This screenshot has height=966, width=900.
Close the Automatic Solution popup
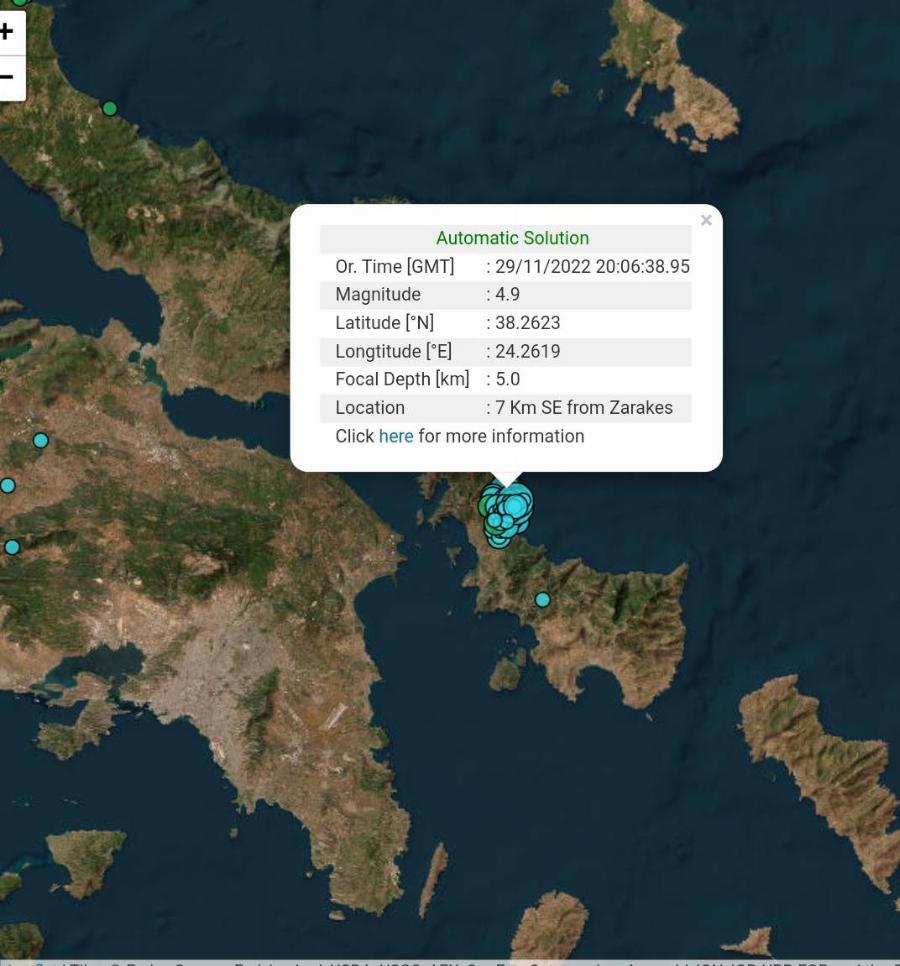pyautogui.click(x=706, y=221)
